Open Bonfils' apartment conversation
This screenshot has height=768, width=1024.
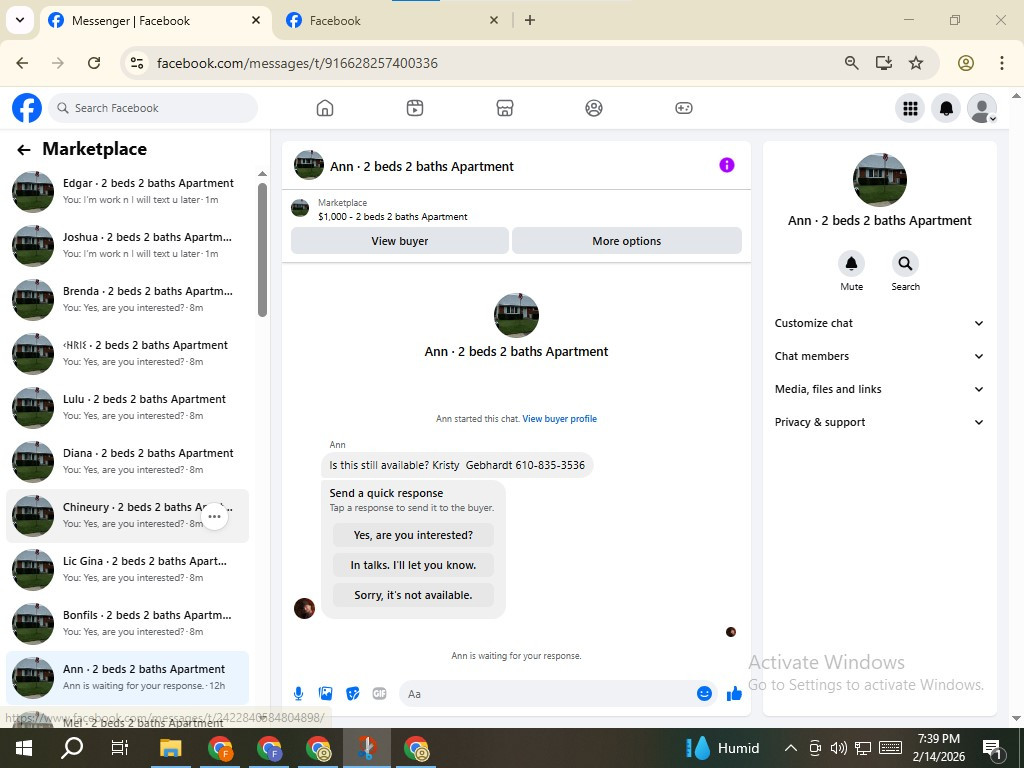point(127,624)
